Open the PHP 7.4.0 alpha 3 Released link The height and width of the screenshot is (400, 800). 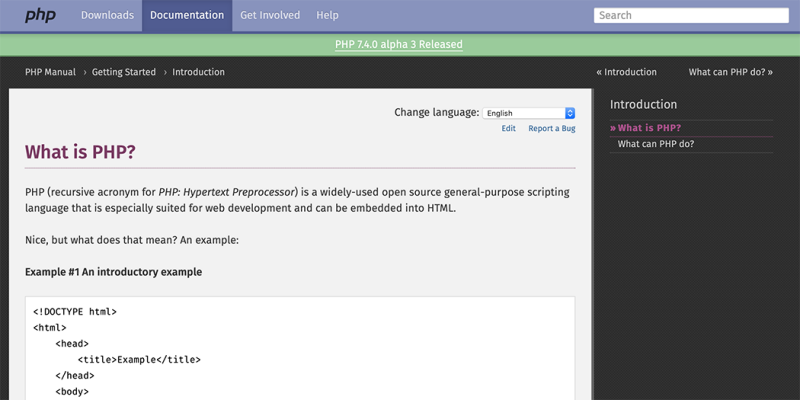pos(399,45)
